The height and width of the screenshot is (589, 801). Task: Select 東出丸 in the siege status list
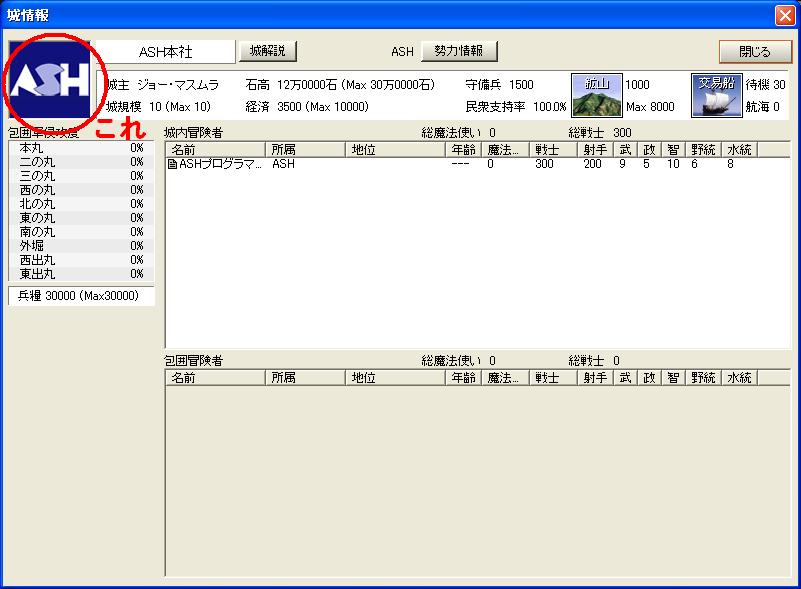[x=80, y=274]
